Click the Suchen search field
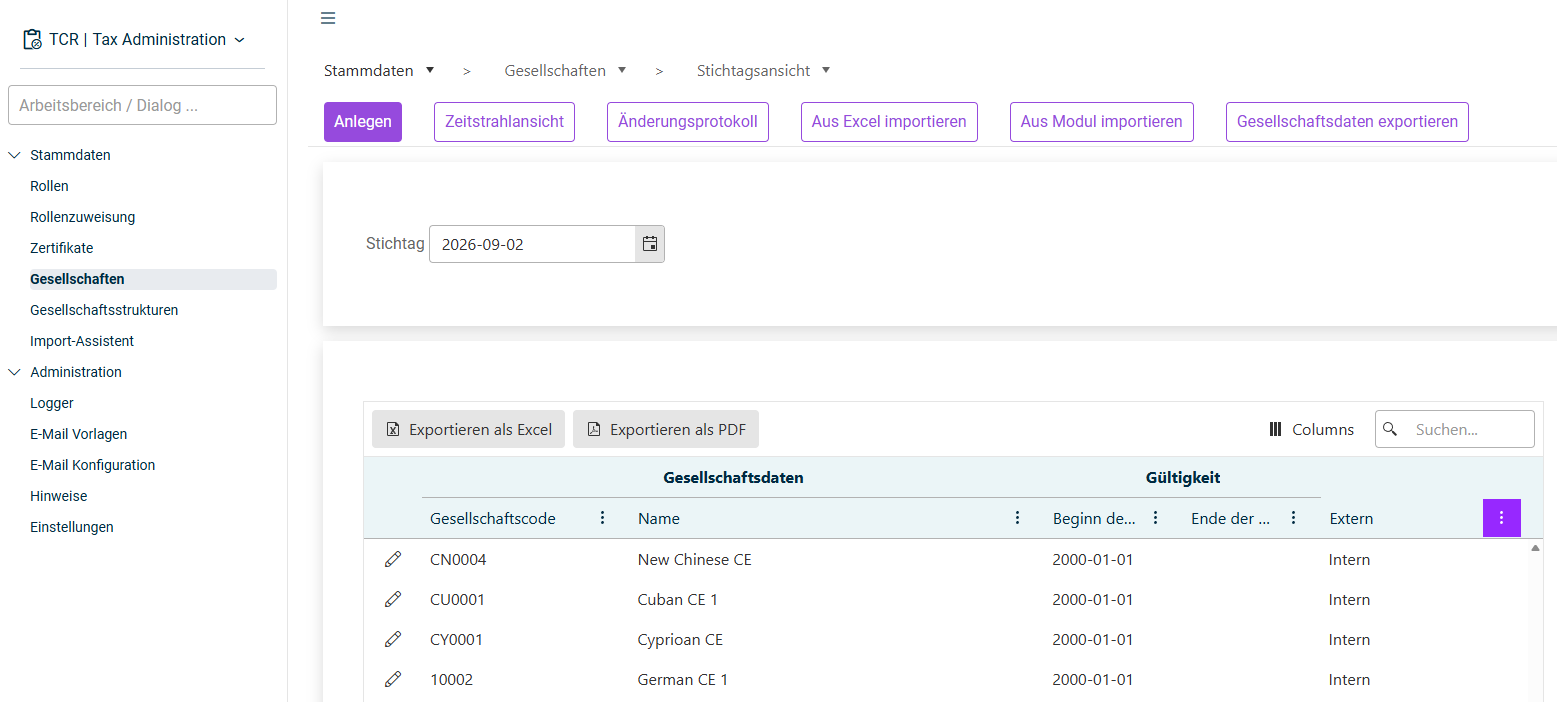This screenshot has height=702, width=1557. [1455, 429]
